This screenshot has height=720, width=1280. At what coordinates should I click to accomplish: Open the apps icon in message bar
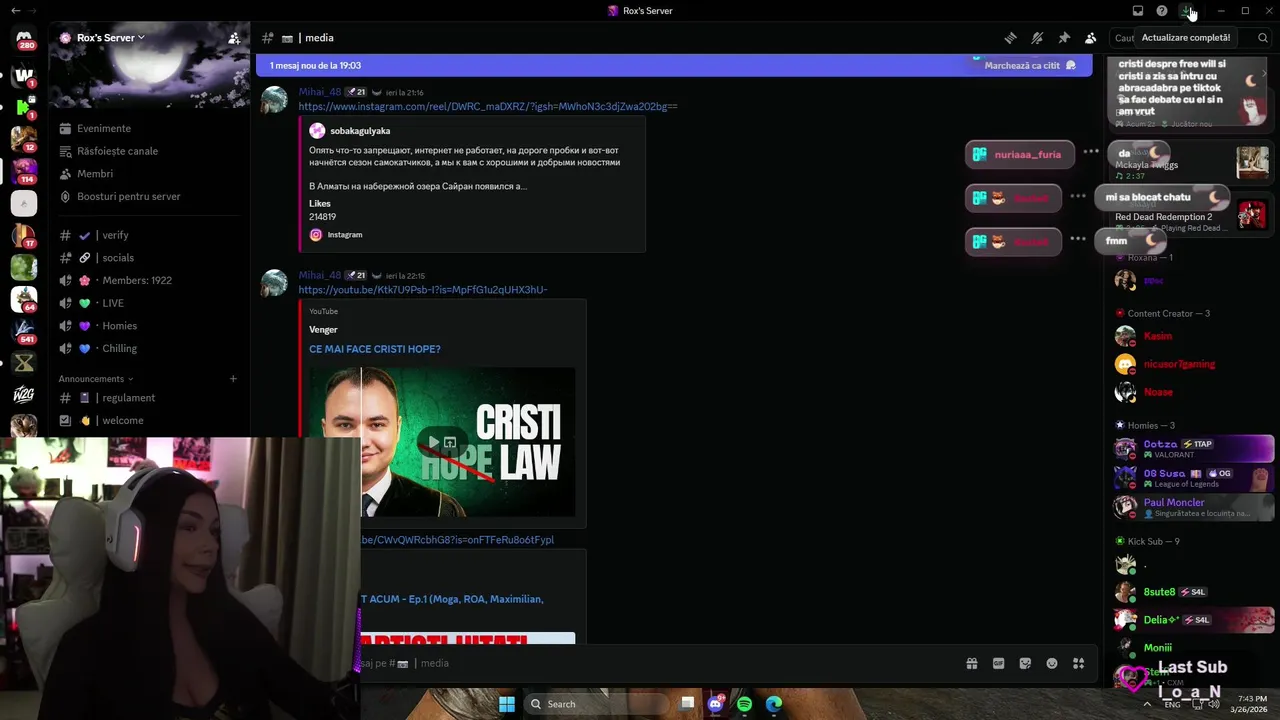click(x=1078, y=663)
